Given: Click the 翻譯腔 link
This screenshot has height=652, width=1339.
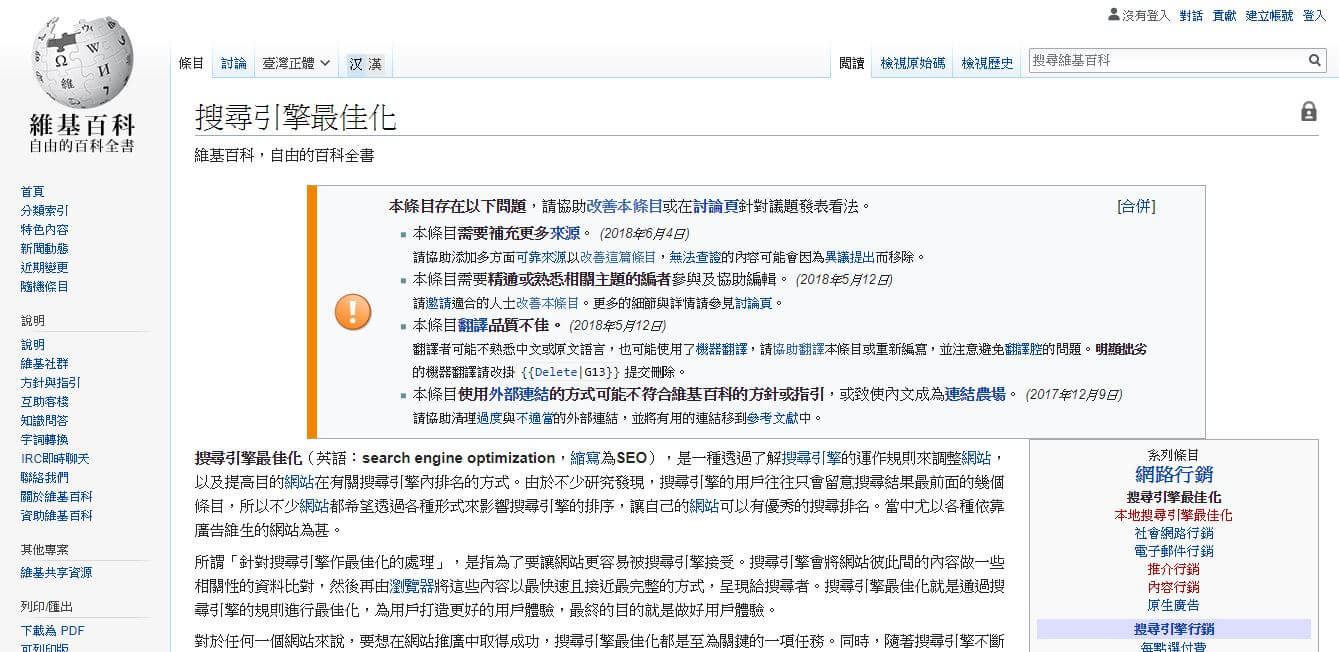Looking at the screenshot, I should coord(1024,349).
